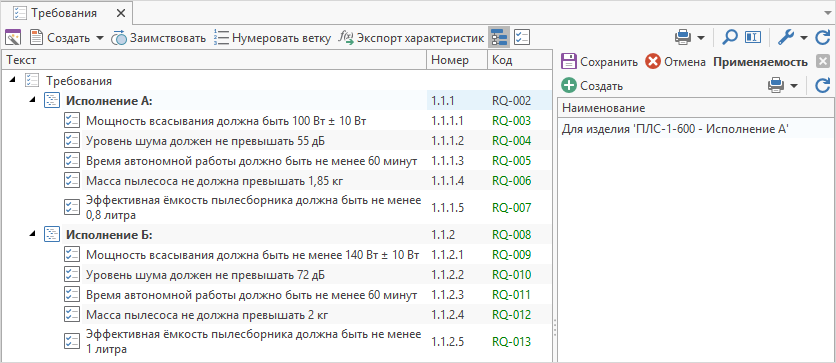Click icon of Исполнение Б group
The height and width of the screenshot is (363, 836).
(52, 235)
